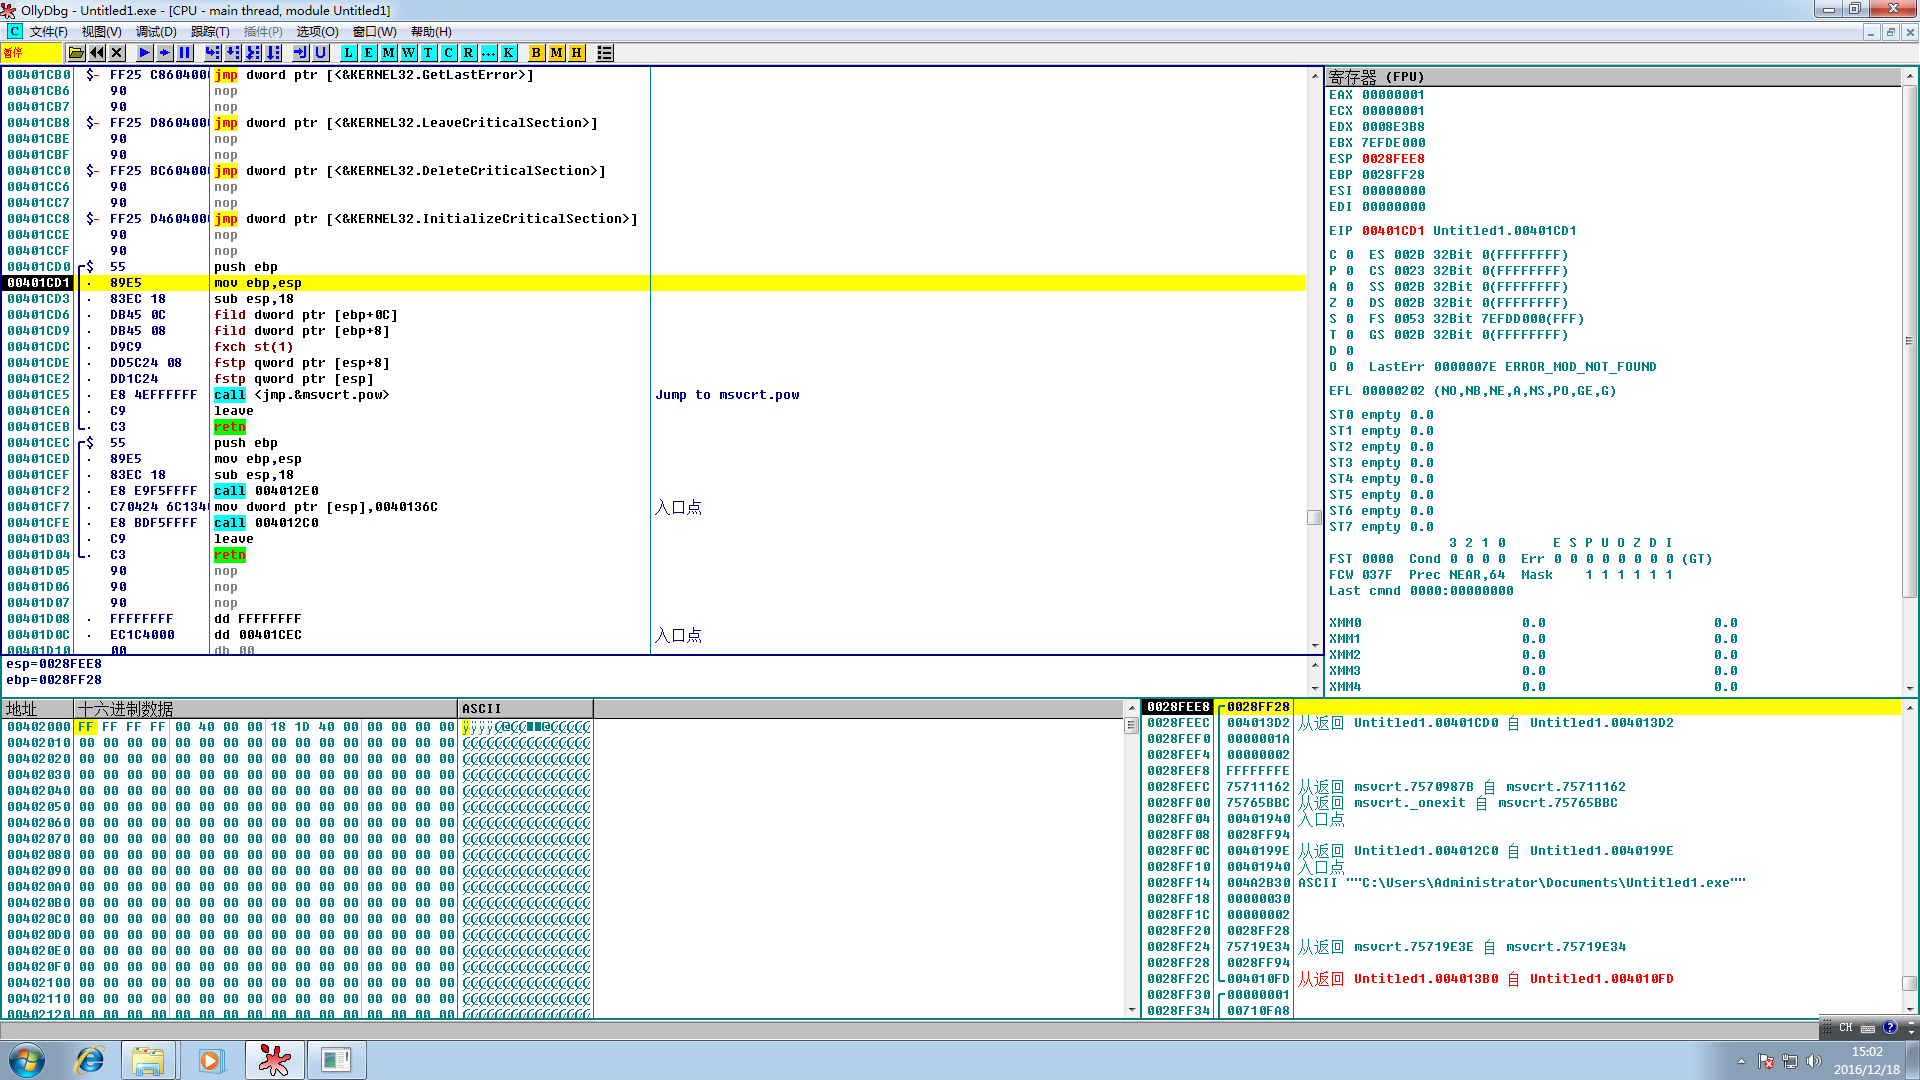Open Windows Explorer folder from the taskbar

point(148,1060)
